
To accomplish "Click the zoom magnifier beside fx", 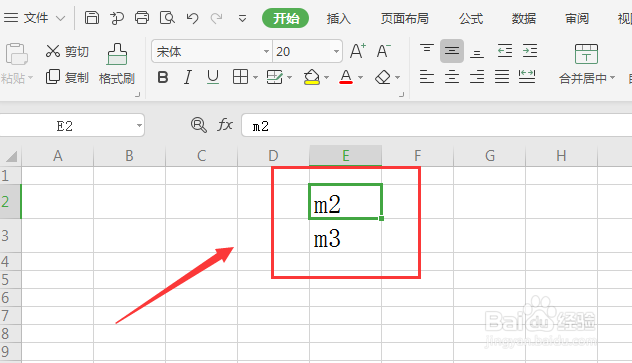I will pos(199,125).
